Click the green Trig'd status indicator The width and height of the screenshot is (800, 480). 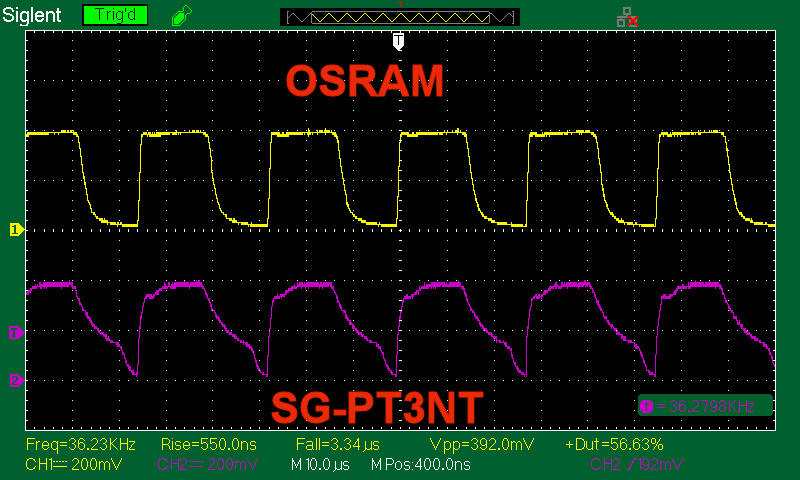[x=115, y=15]
